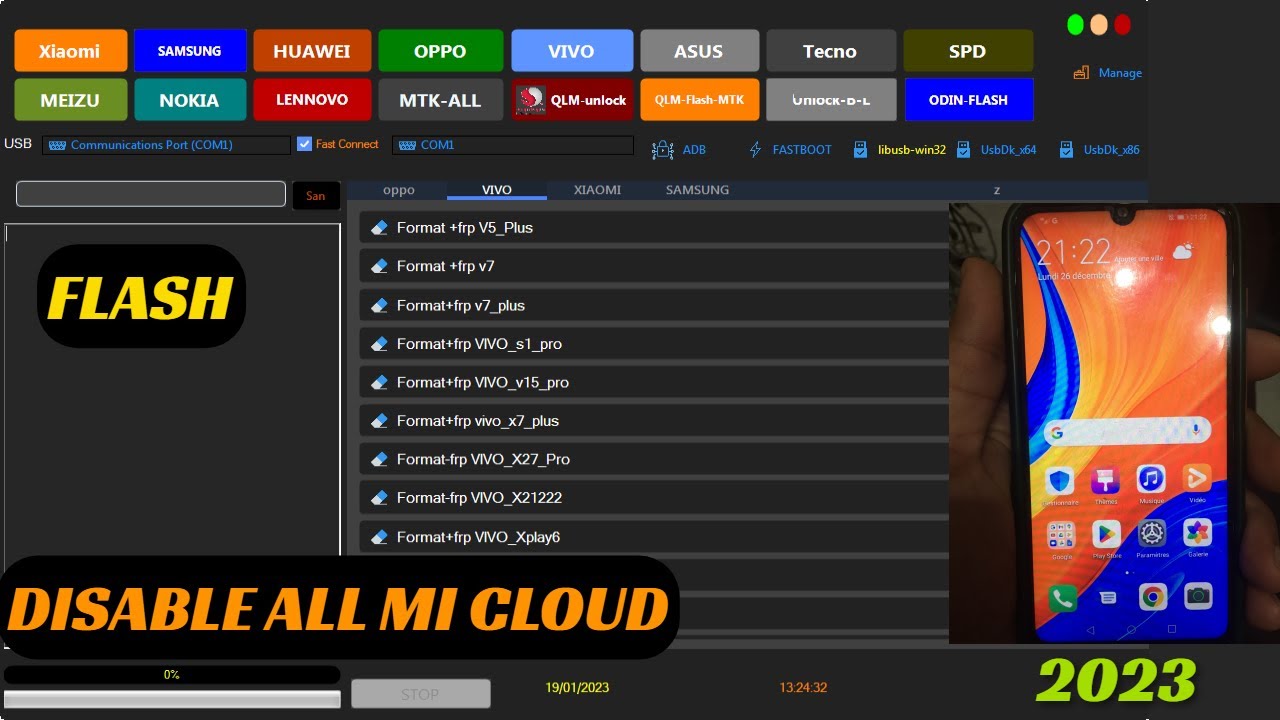Open the Communications Port (COM1) dropdown
This screenshot has width=1280, height=720.
(166, 145)
